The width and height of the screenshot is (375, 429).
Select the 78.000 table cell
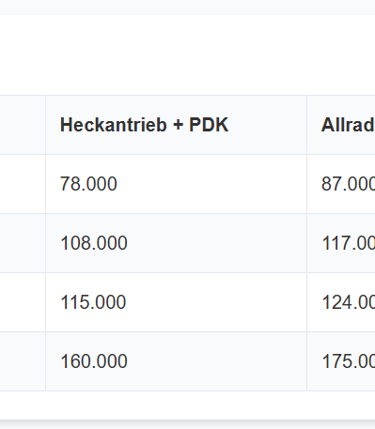click(x=176, y=184)
